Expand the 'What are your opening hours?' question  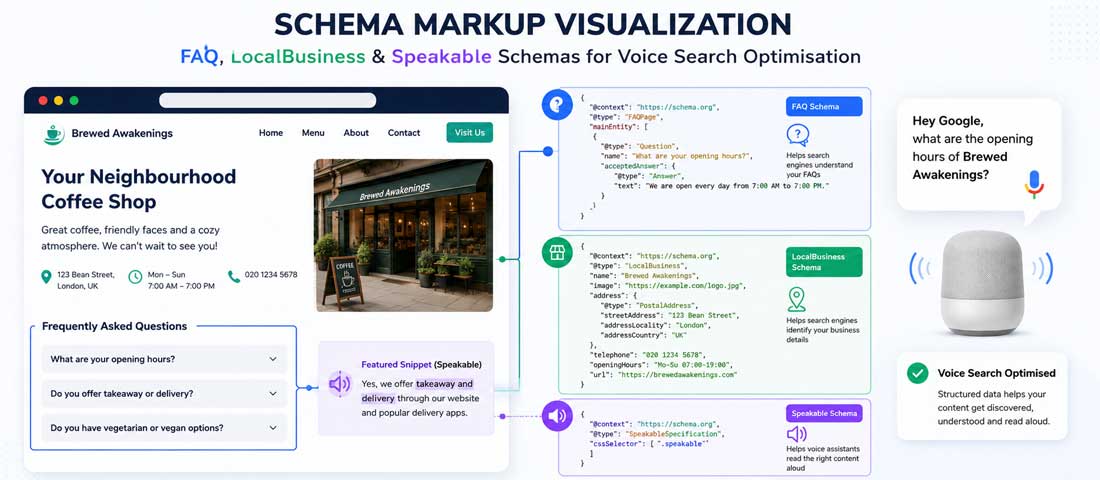pyautogui.click(x=164, y=359)
